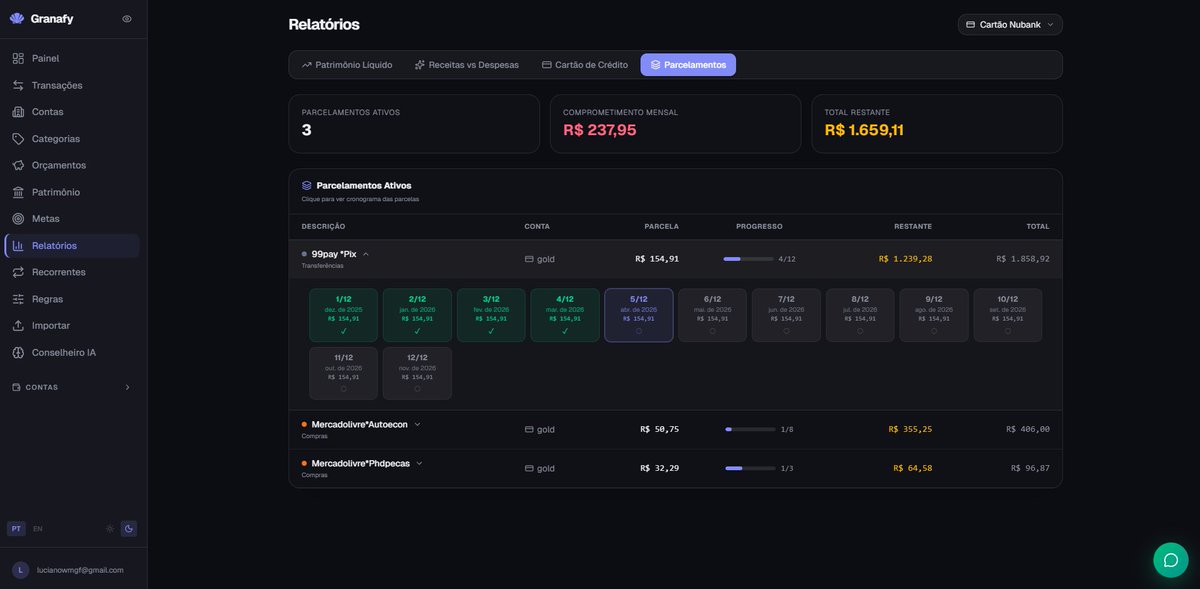Click the Conselheiro IA globe icon

point(18,353)
